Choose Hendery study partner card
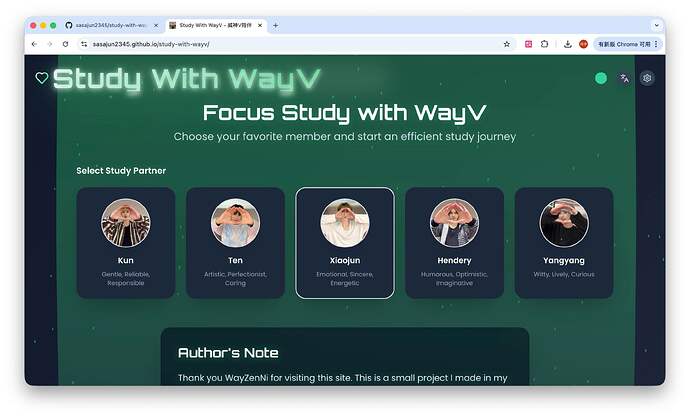Viewport: 690px width, 417px height. 455,243
